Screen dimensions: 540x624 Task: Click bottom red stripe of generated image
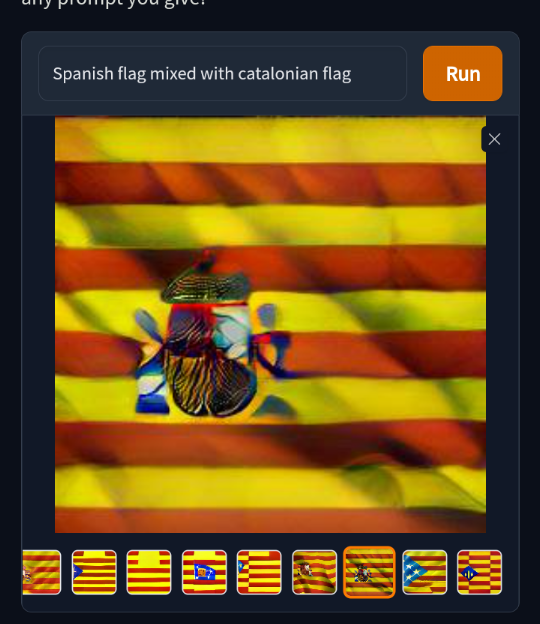270,521
